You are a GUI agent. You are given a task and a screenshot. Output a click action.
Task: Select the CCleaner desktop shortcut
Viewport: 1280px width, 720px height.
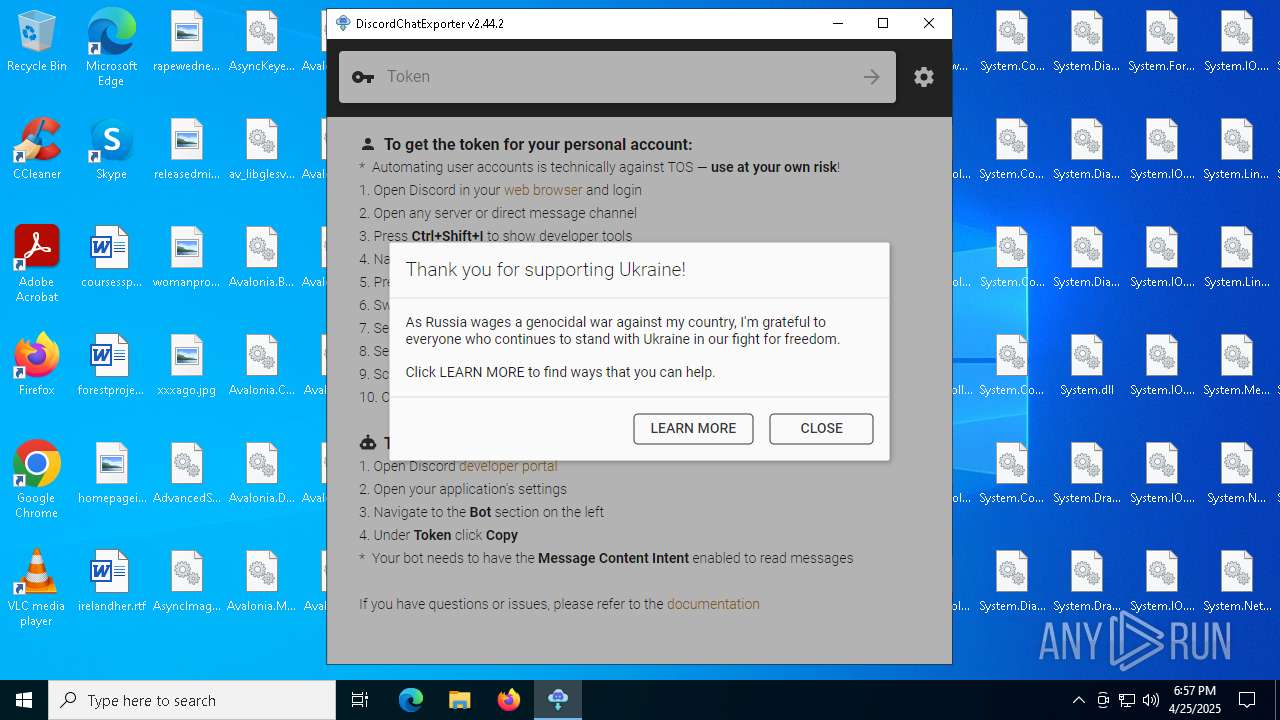pyautogui.click(x=37, y=150)
